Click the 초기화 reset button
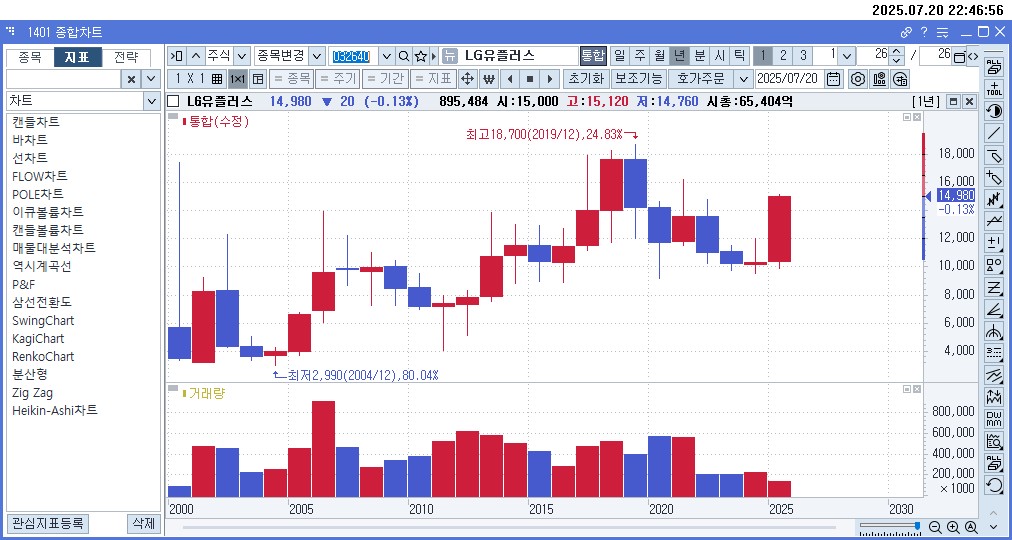This screenshot has height=540, width=1012. click(586, 79)
